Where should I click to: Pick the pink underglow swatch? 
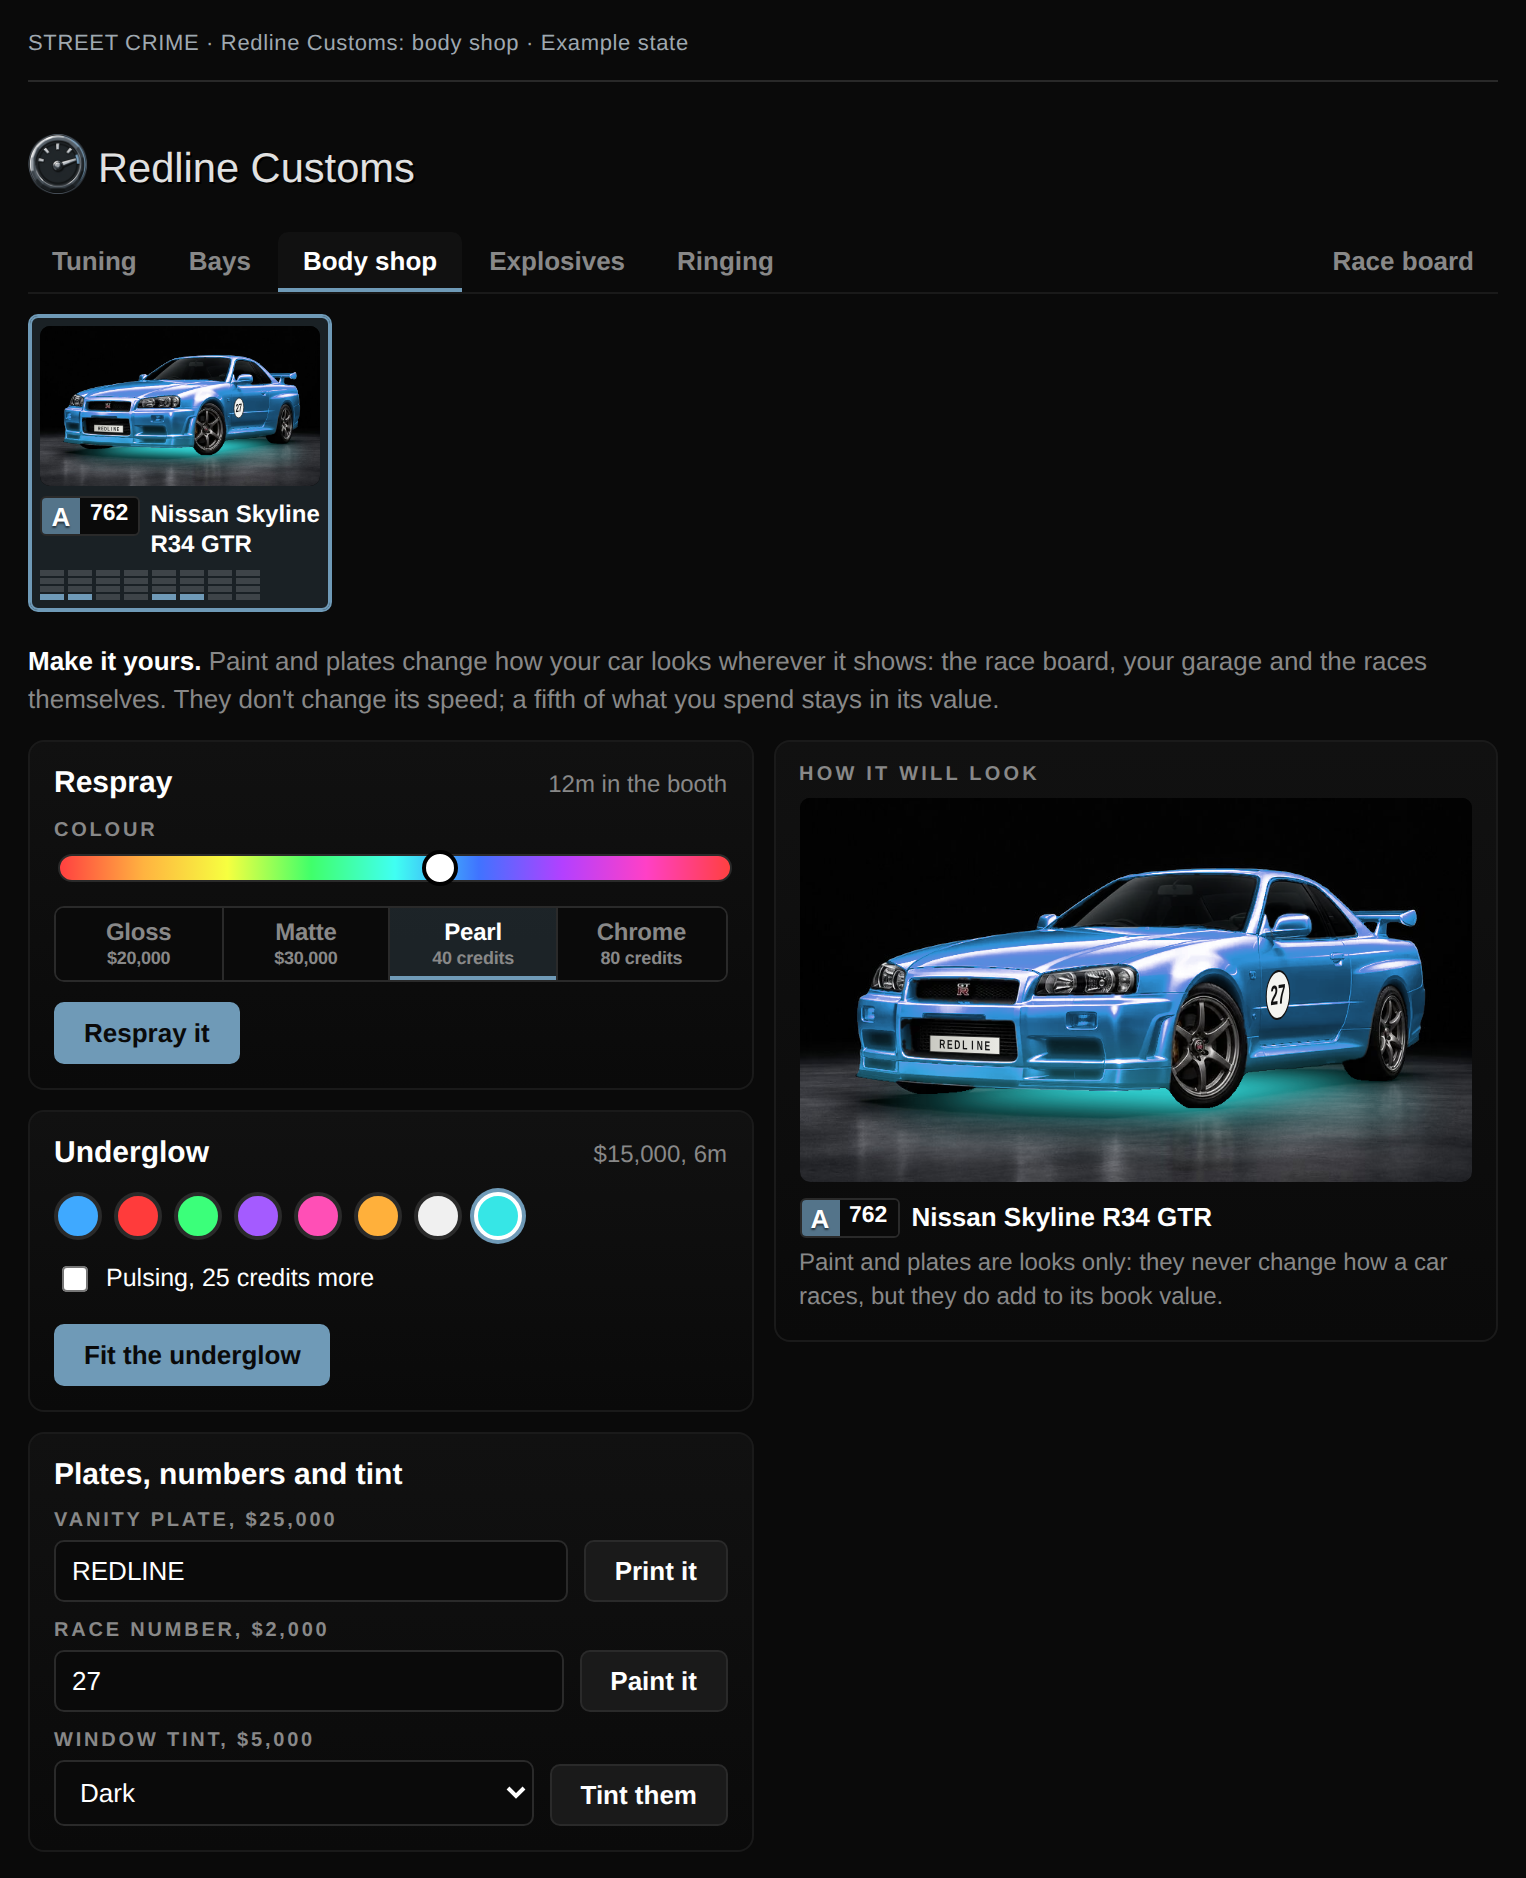(318, 1216)
